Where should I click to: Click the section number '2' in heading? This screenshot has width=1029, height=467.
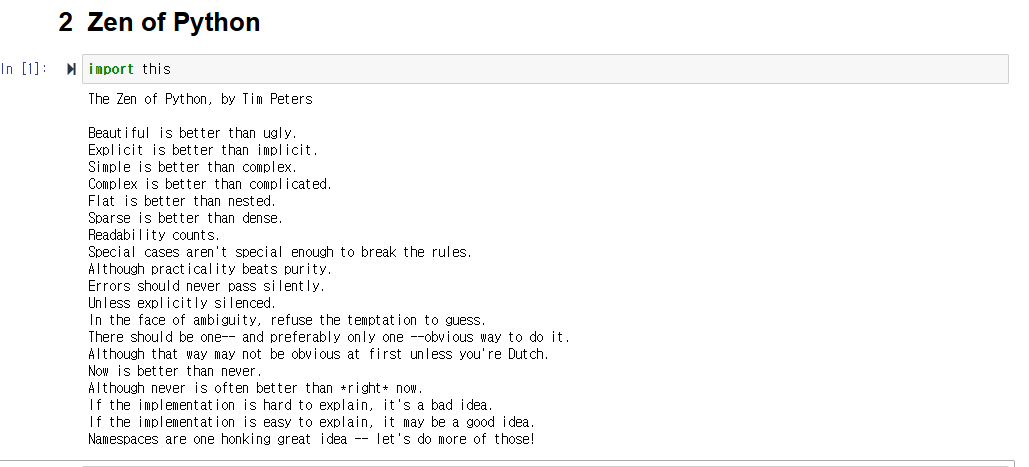66,22
